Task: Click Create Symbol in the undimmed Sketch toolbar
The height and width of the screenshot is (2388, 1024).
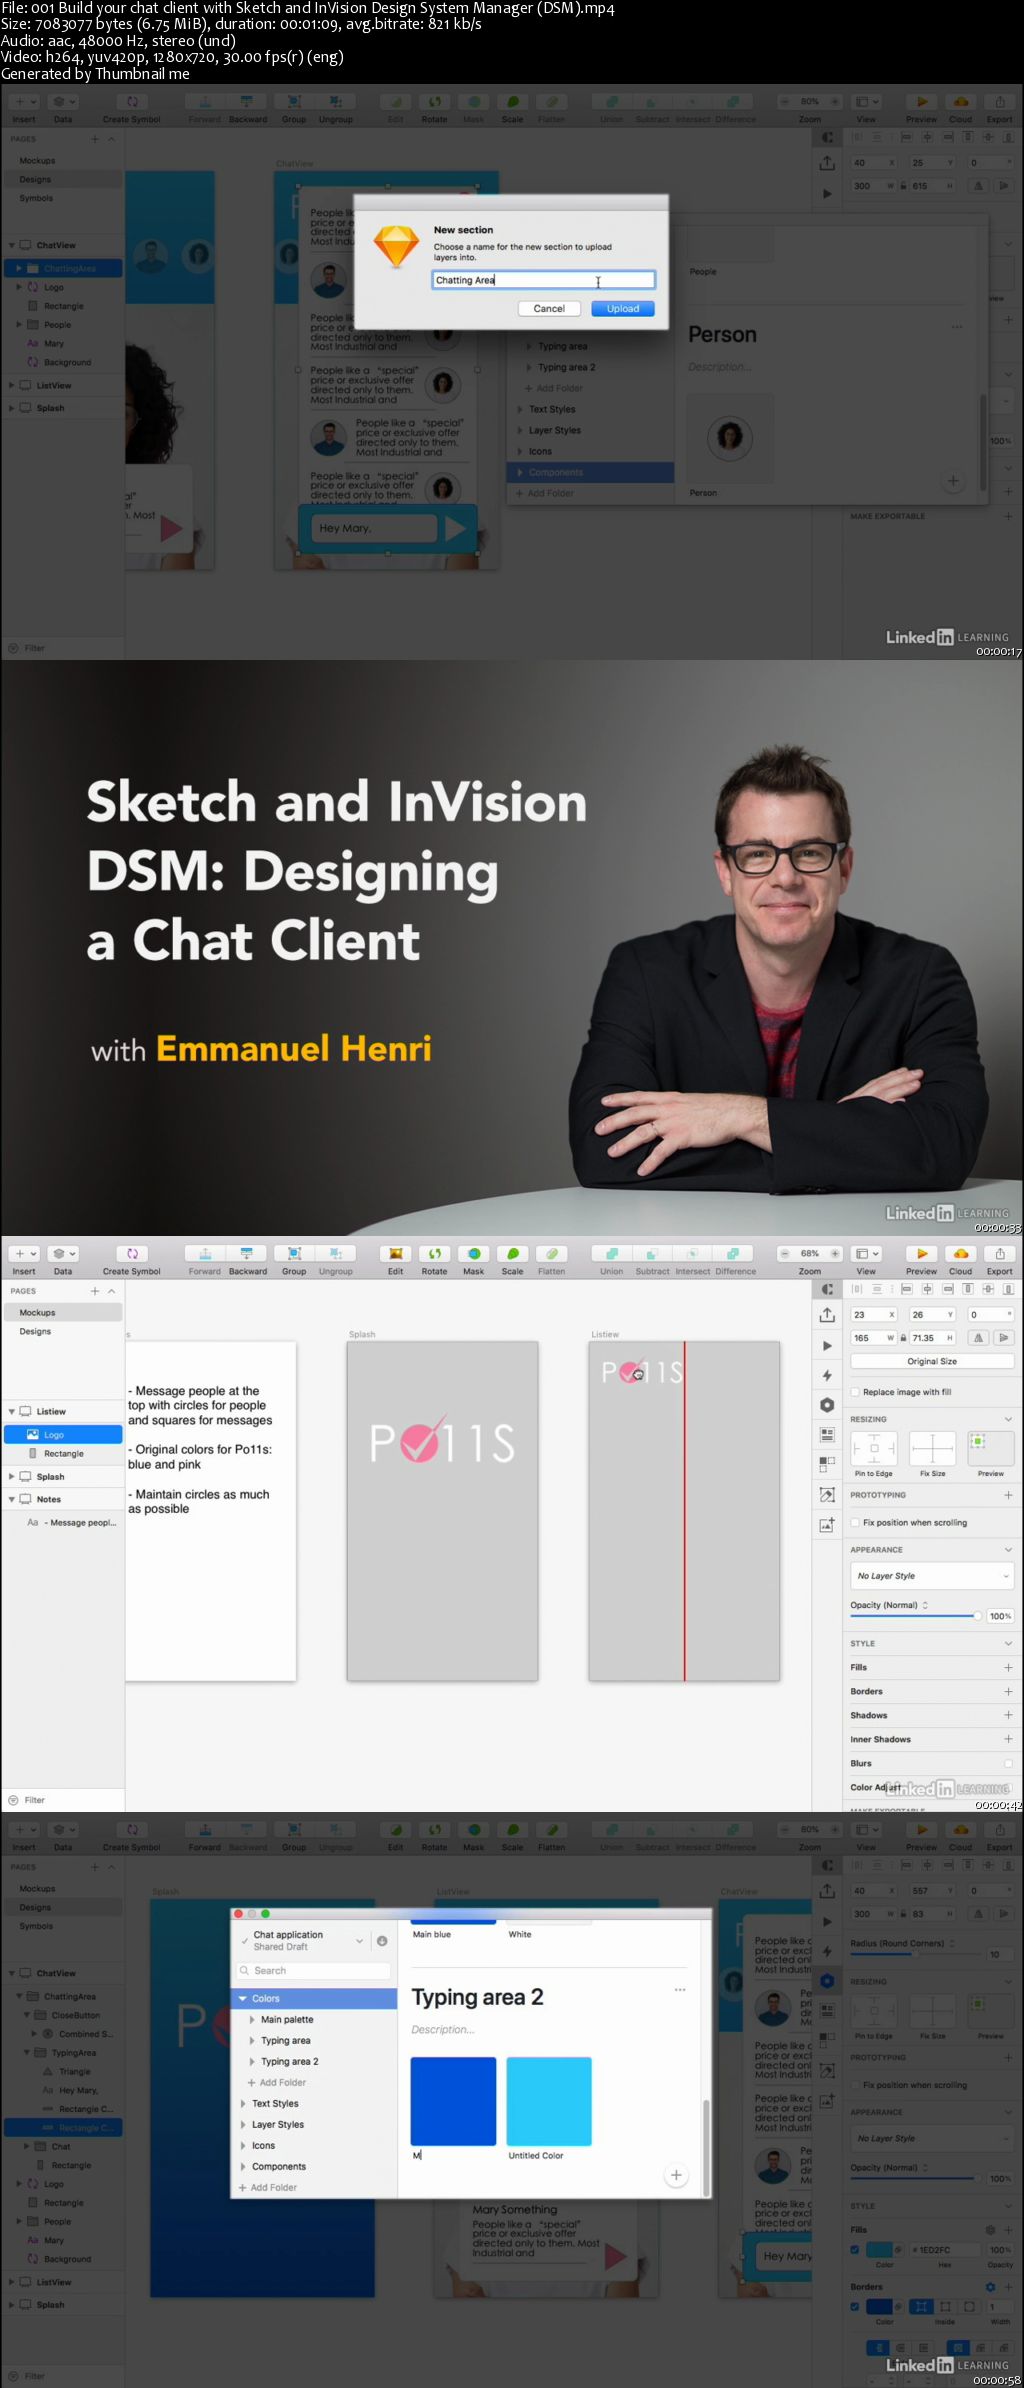Action: pyautogui.click(x=132, y=1253)
